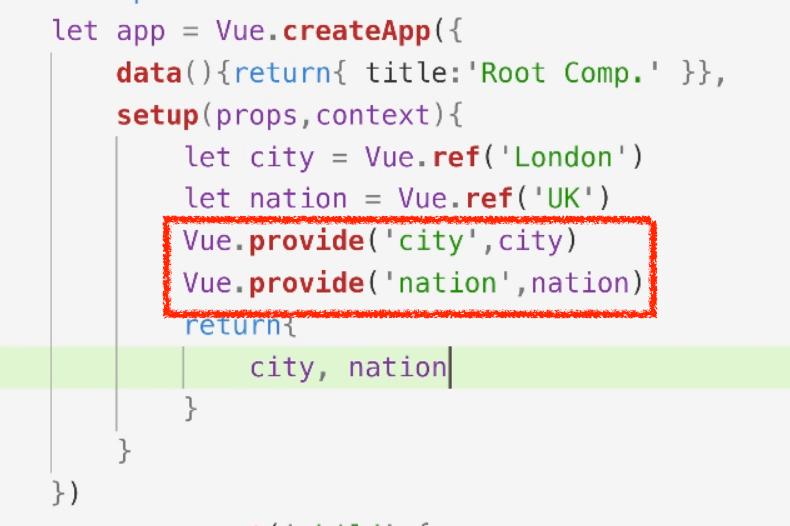Click the 'London' string literal
The image size is (790, 526).
pos(563,157)
